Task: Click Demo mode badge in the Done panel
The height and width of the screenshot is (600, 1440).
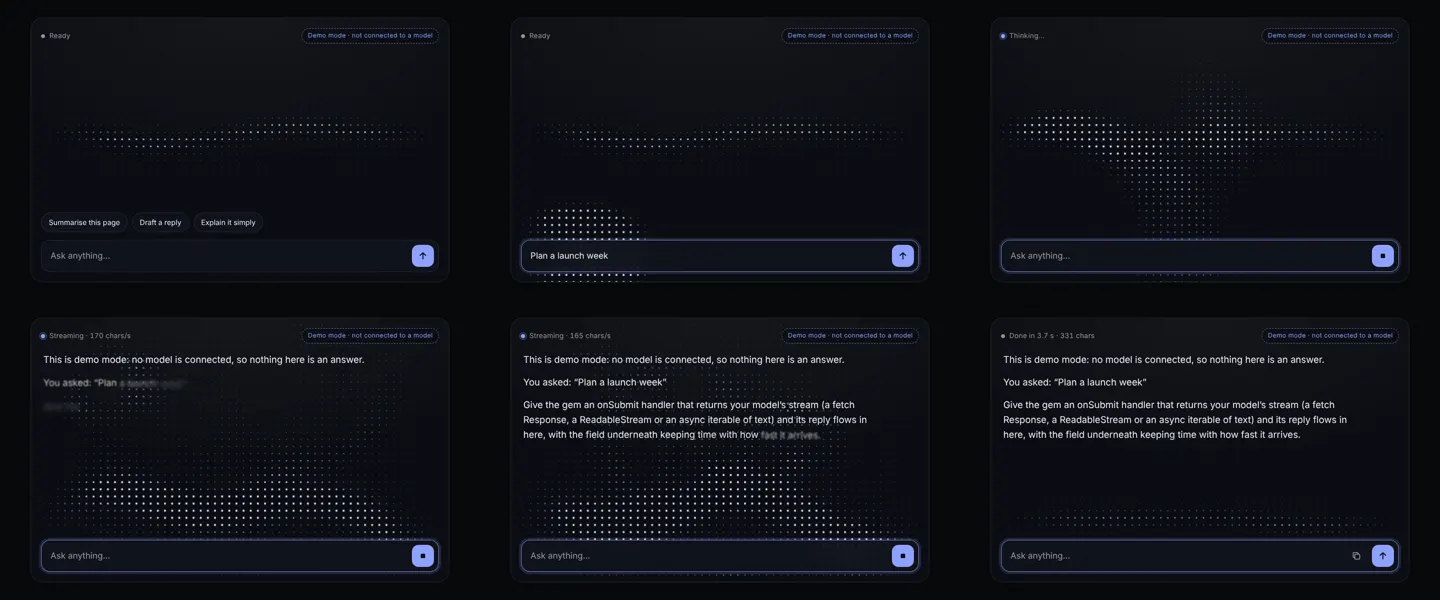Action: click(1330, 336)
